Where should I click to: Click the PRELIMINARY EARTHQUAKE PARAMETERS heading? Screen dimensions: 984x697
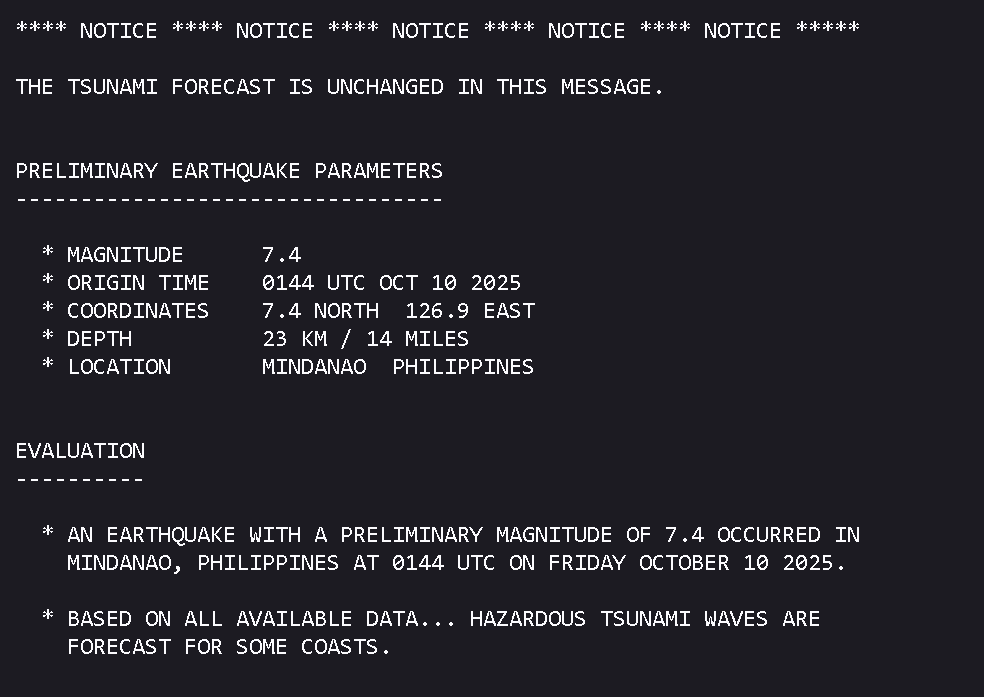pos(229,171)
